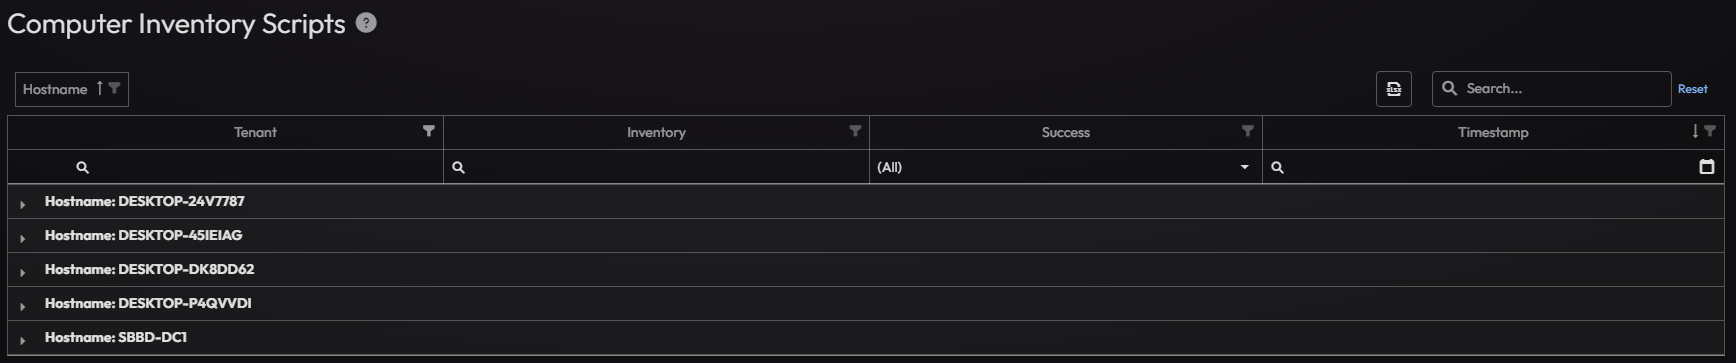Click the help question mark icon beside title

tap(366, 23)
